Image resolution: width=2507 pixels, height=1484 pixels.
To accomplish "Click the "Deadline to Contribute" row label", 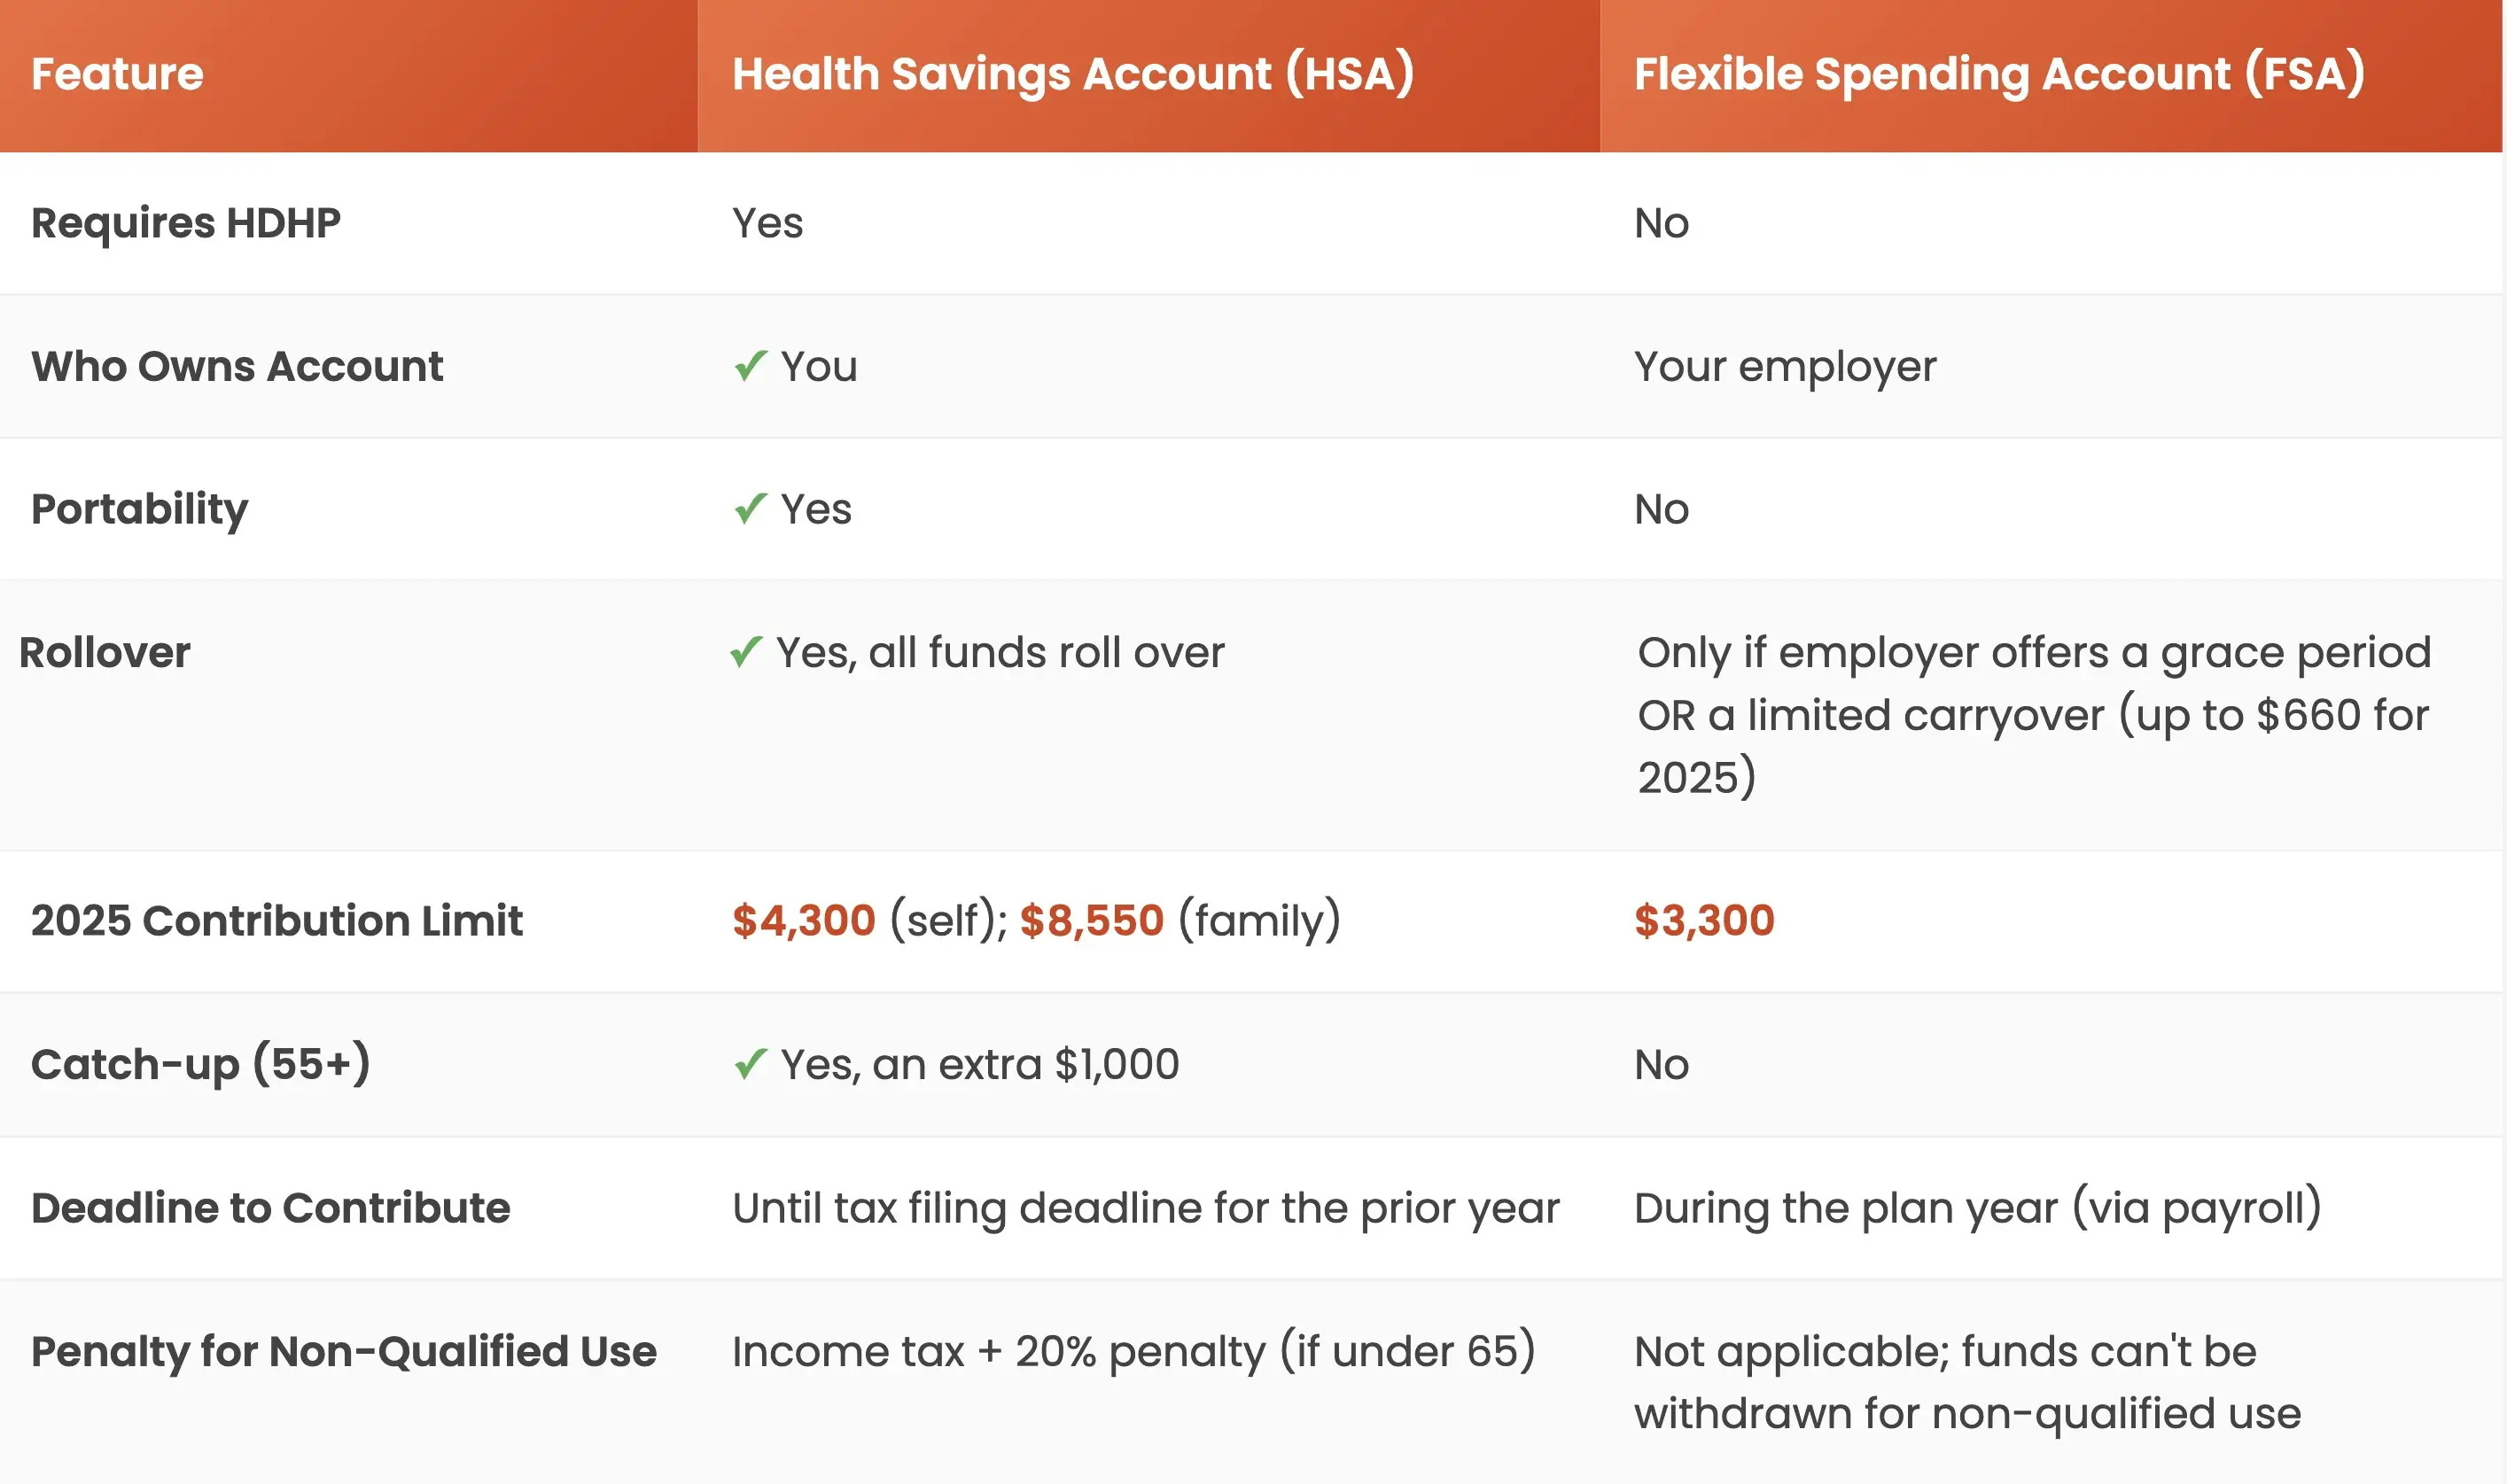I will click(271, 1208).
